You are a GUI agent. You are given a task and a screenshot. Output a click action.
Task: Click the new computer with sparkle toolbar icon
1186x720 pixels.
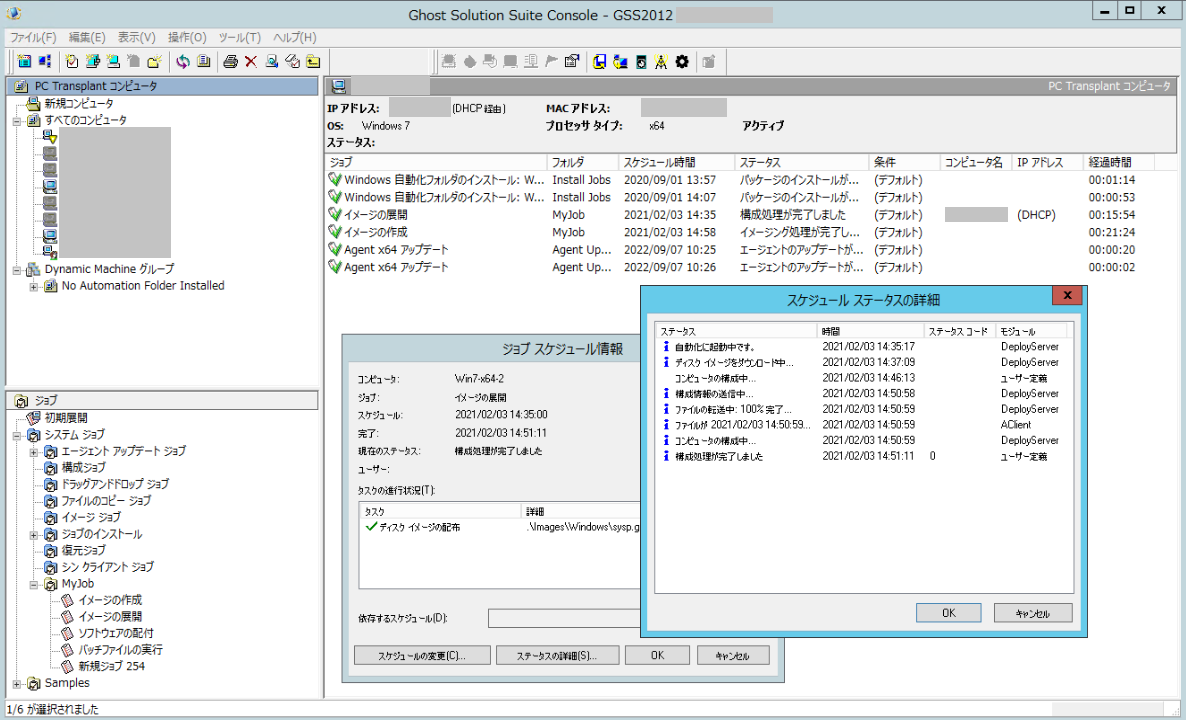pos(113,62)
